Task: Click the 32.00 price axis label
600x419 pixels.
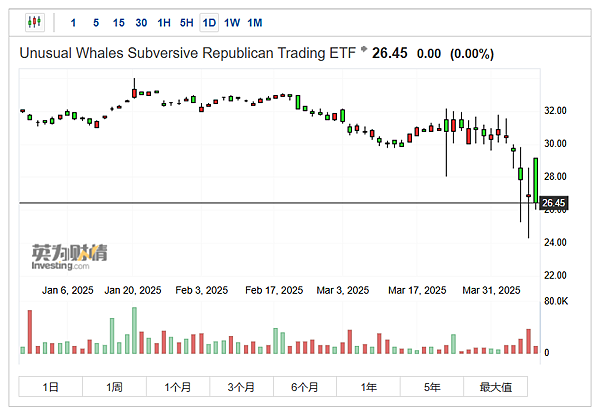Action: pos(555,111)
